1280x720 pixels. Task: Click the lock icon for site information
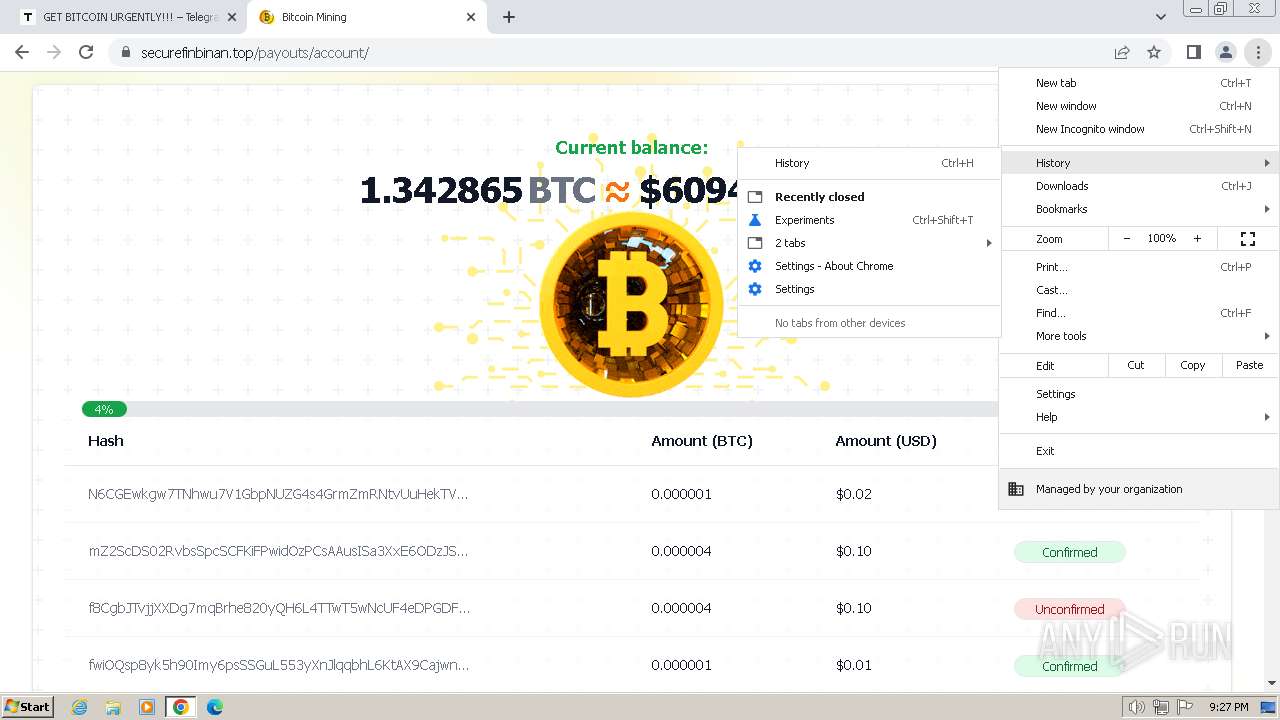(x=125, y=52)
